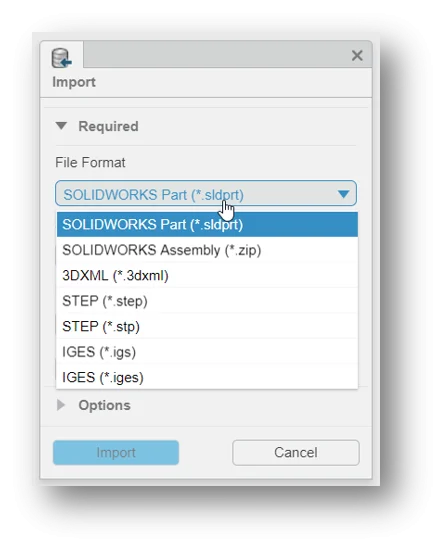Viewport: 445px width, 551px height.
Task: Click the Options section label
Action: click(104, 405)
